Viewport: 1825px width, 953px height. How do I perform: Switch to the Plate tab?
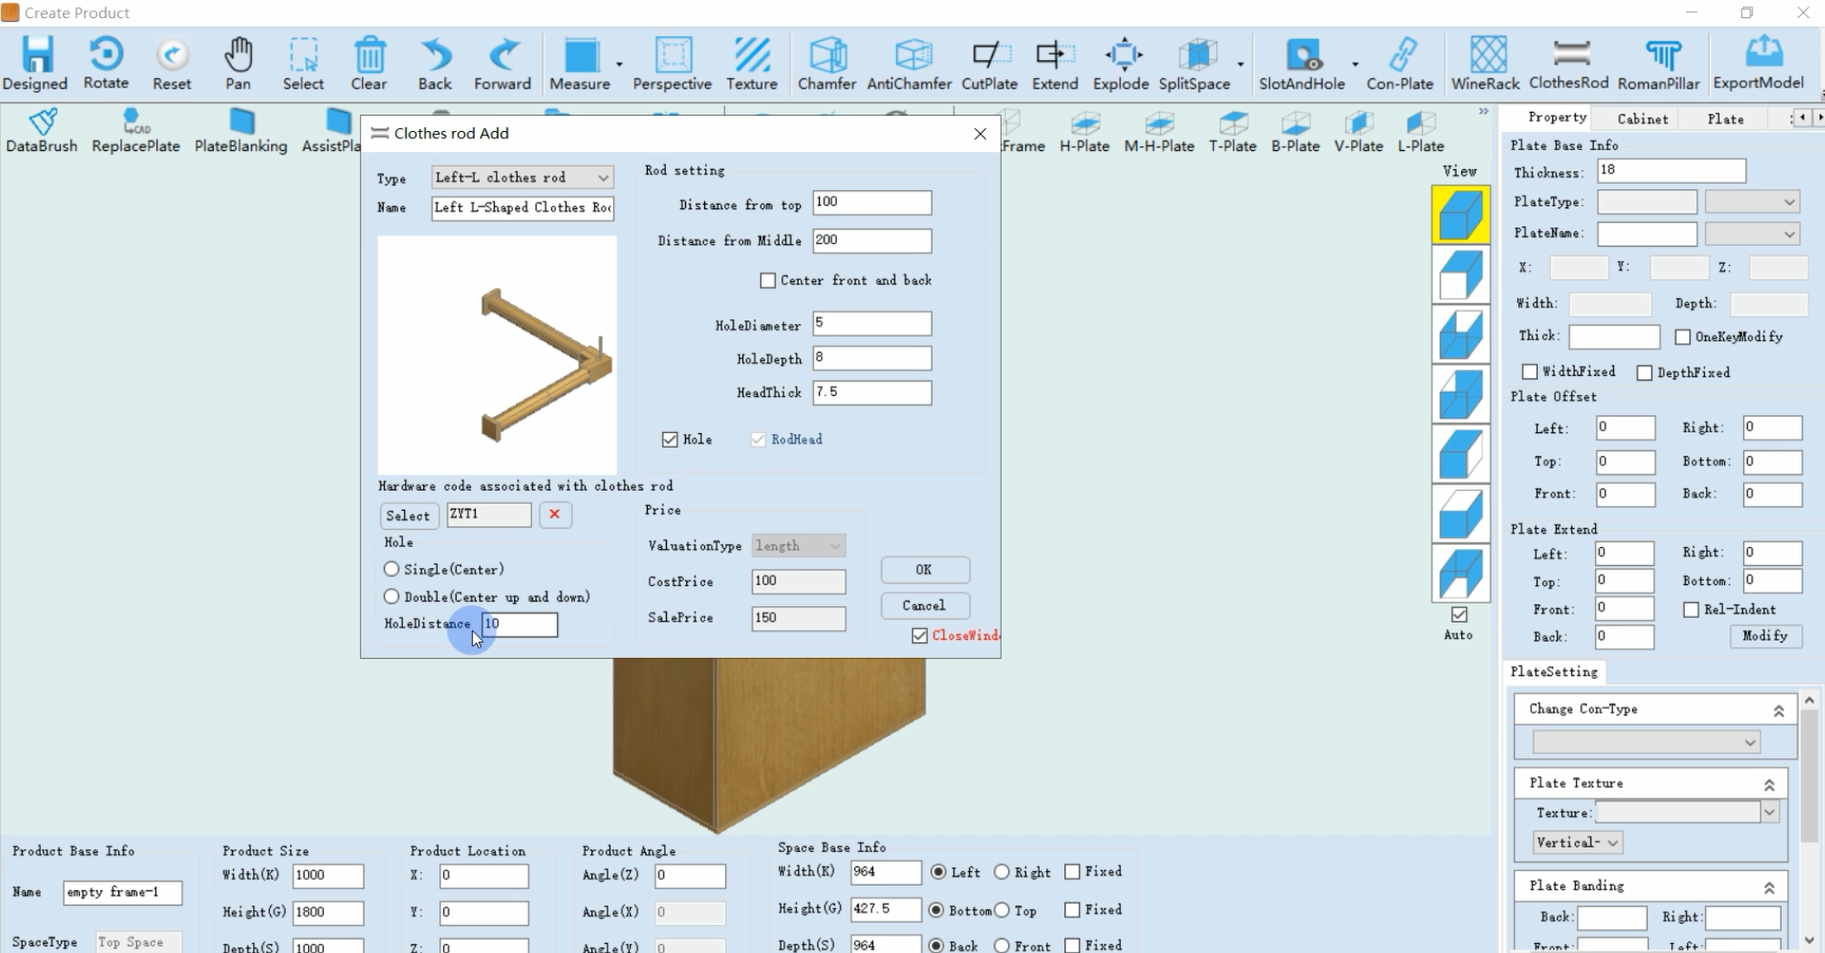(1726, 119)
